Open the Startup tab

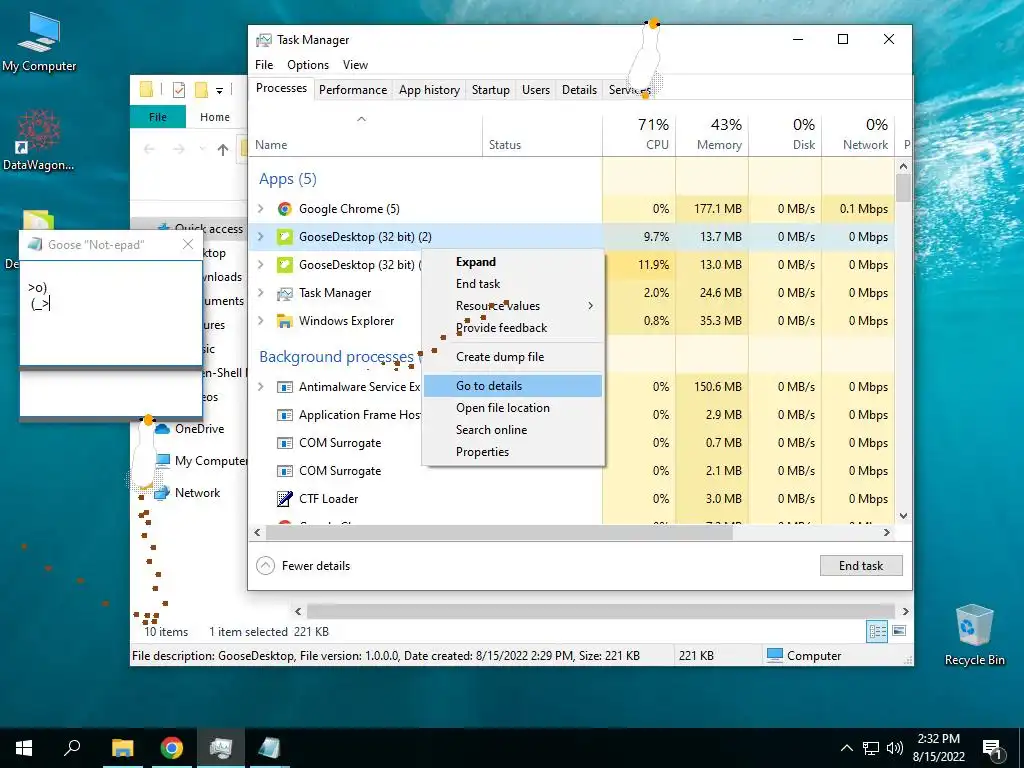point(490,90)
